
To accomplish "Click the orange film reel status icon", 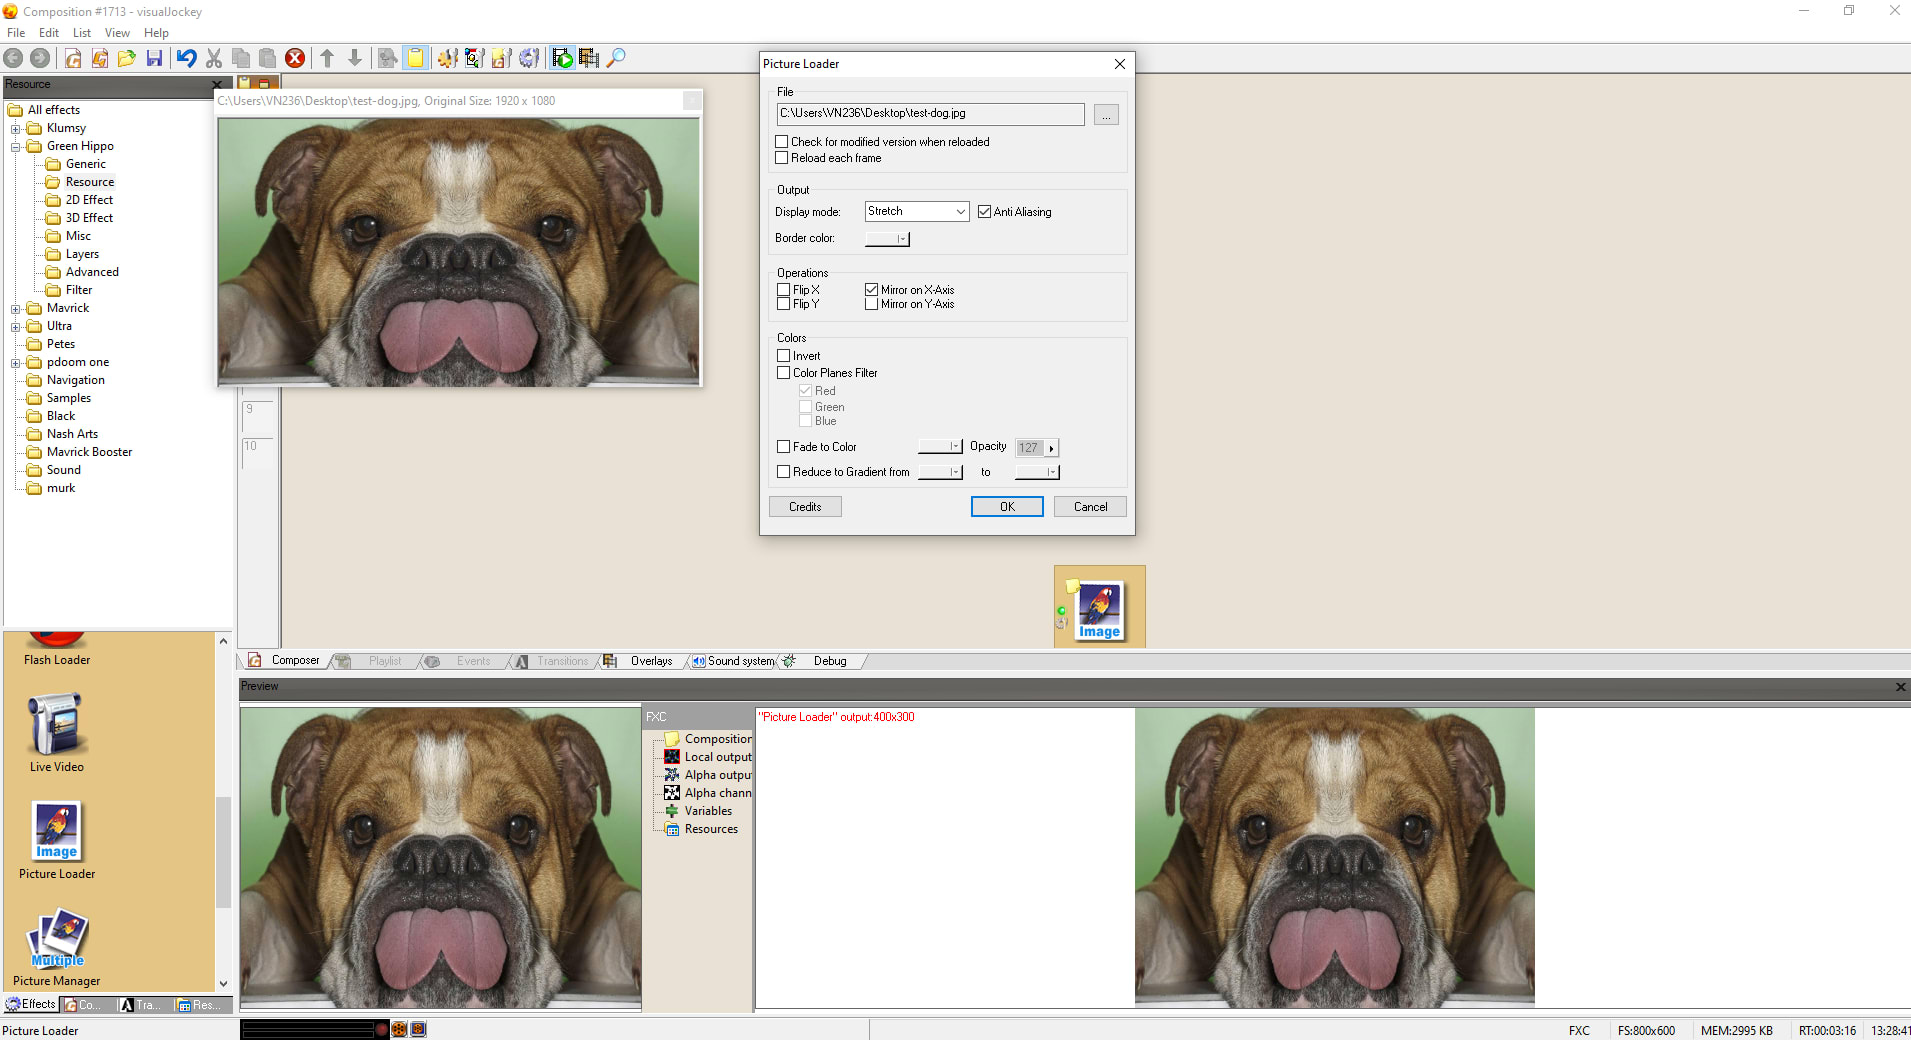I will pyautogui.click(x=399, y=1029).
